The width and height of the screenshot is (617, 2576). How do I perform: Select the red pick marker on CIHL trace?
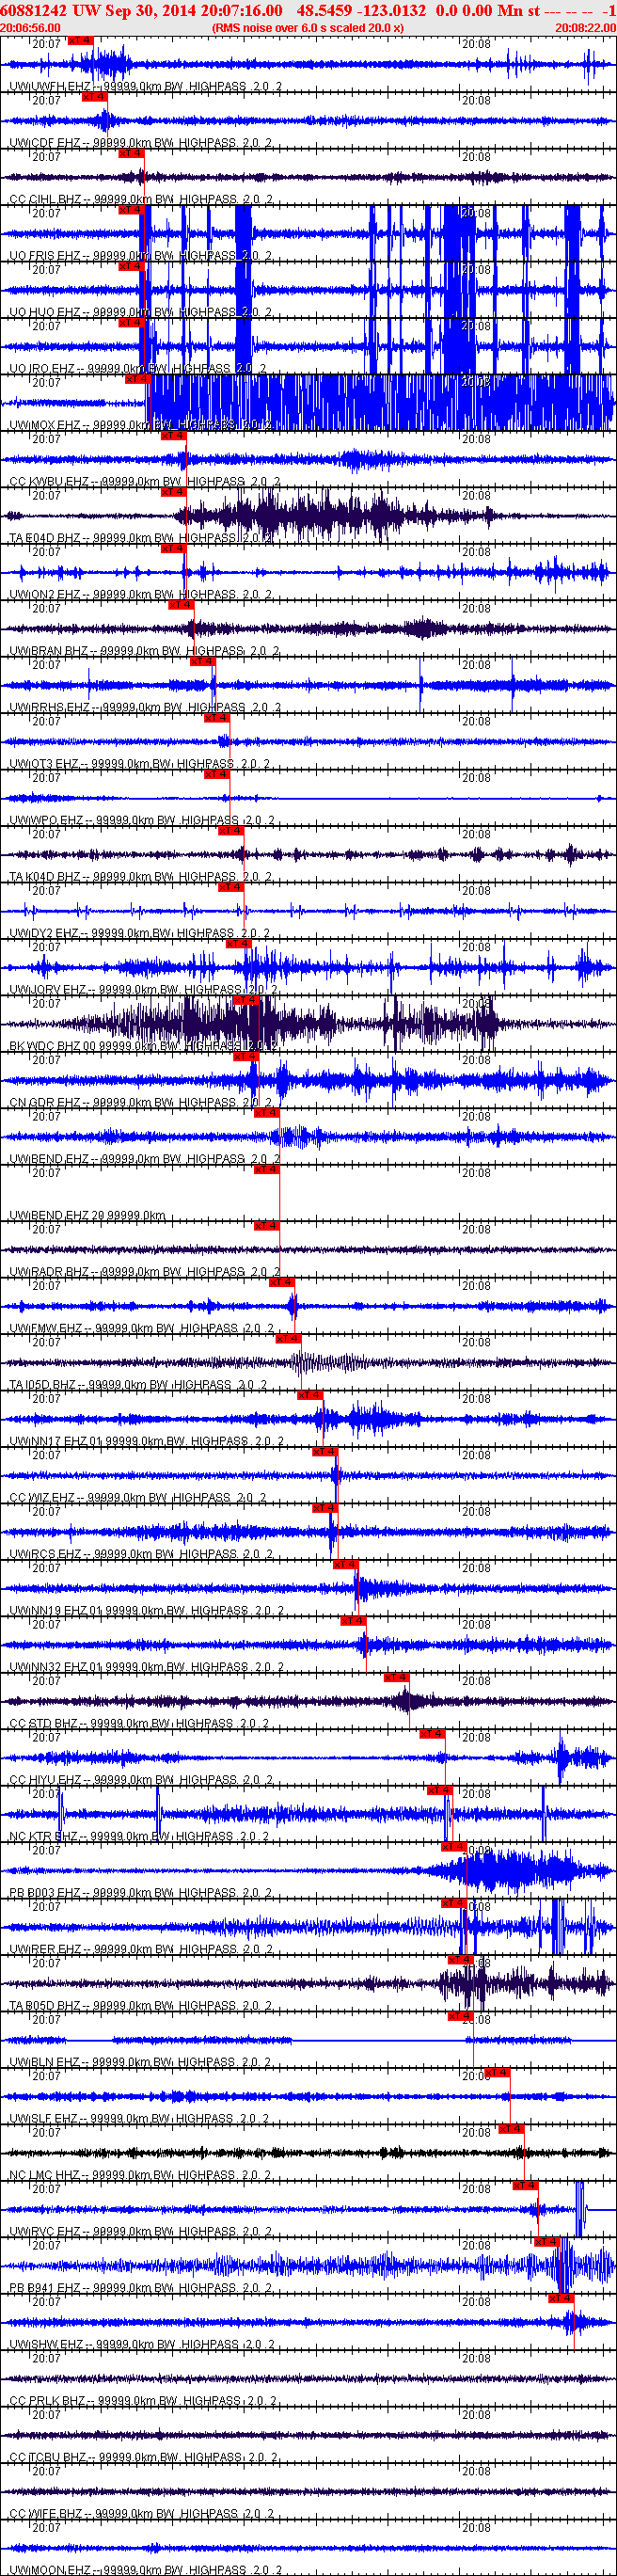coord(131,153)
